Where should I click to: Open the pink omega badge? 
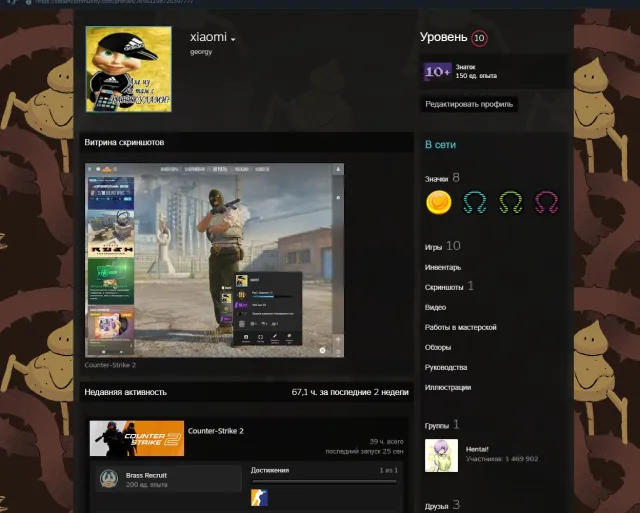click(547, 202)
